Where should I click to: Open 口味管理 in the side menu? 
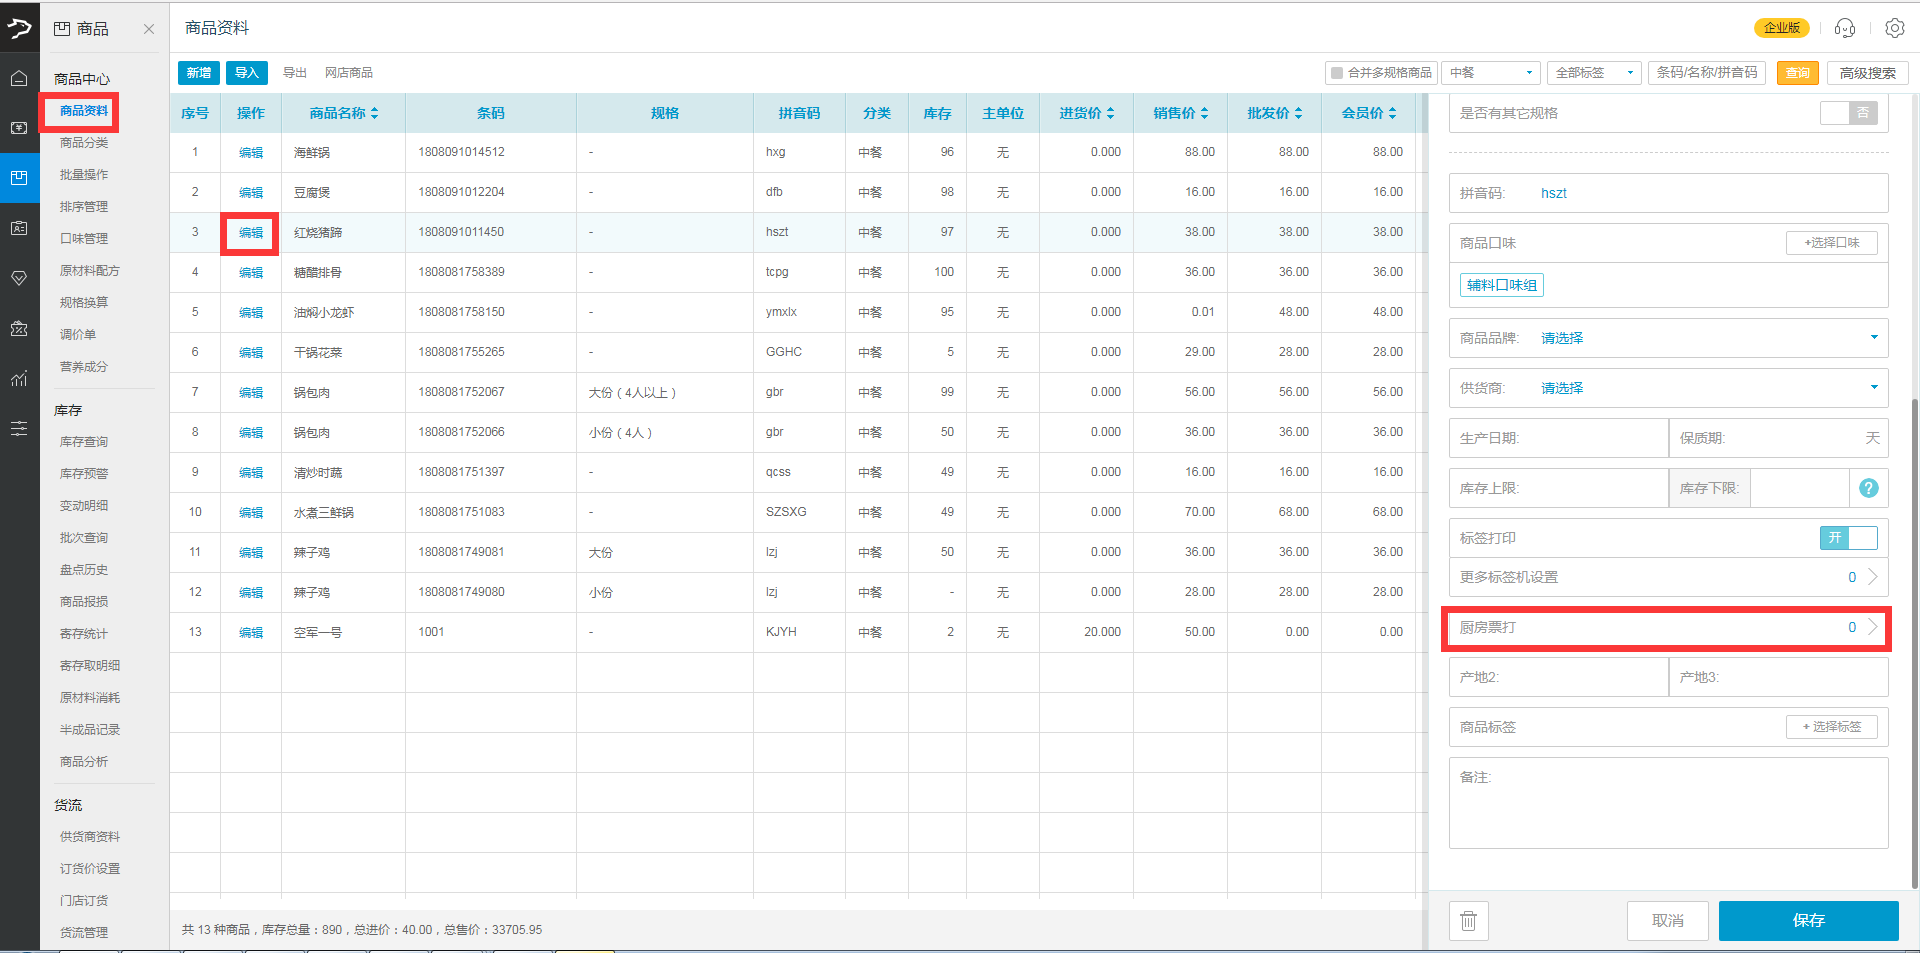click(84, 239)
